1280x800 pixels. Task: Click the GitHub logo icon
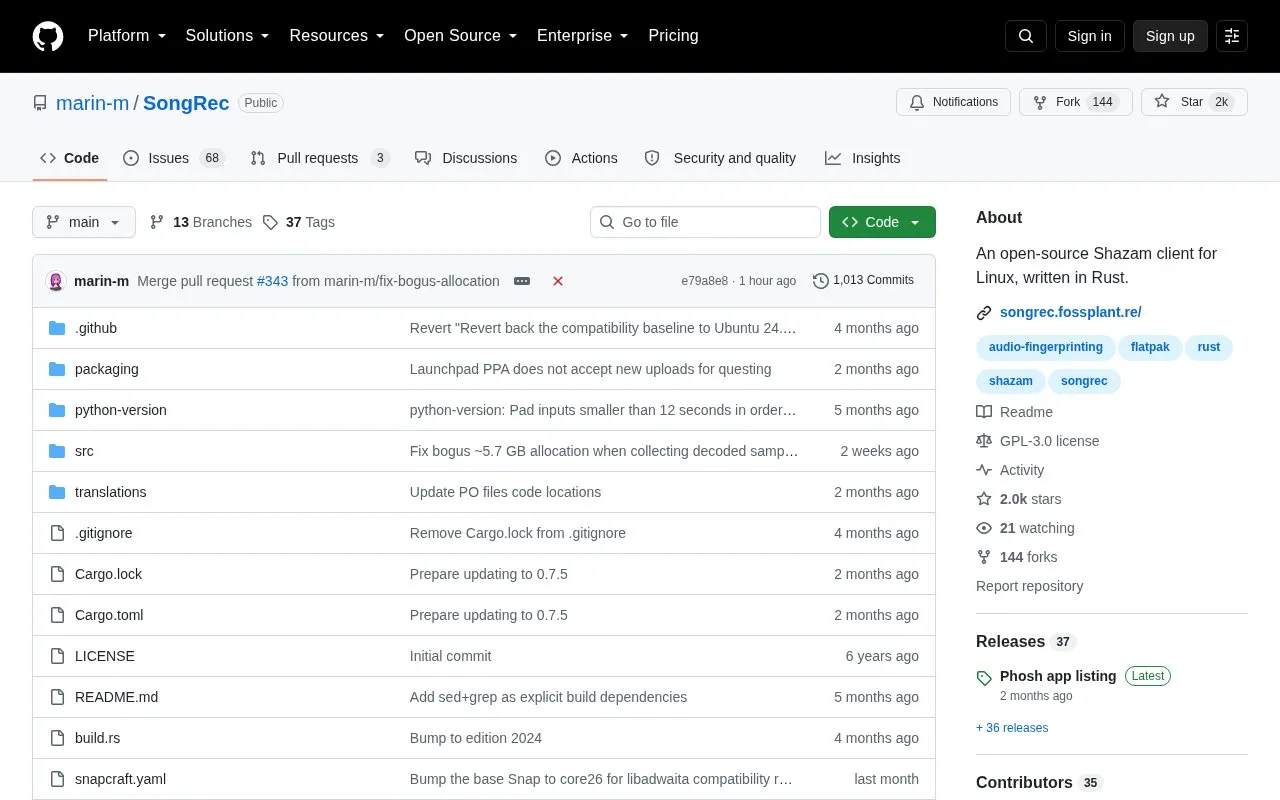click(x=48, y=36)
